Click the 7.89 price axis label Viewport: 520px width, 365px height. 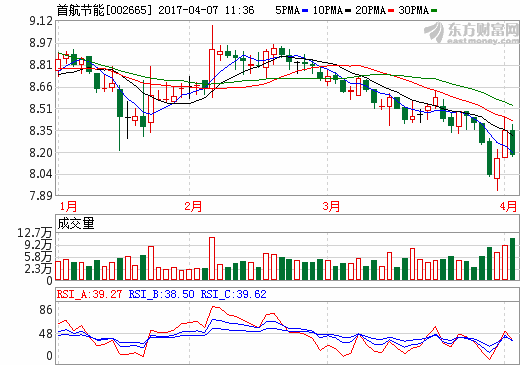coord(41,196)
